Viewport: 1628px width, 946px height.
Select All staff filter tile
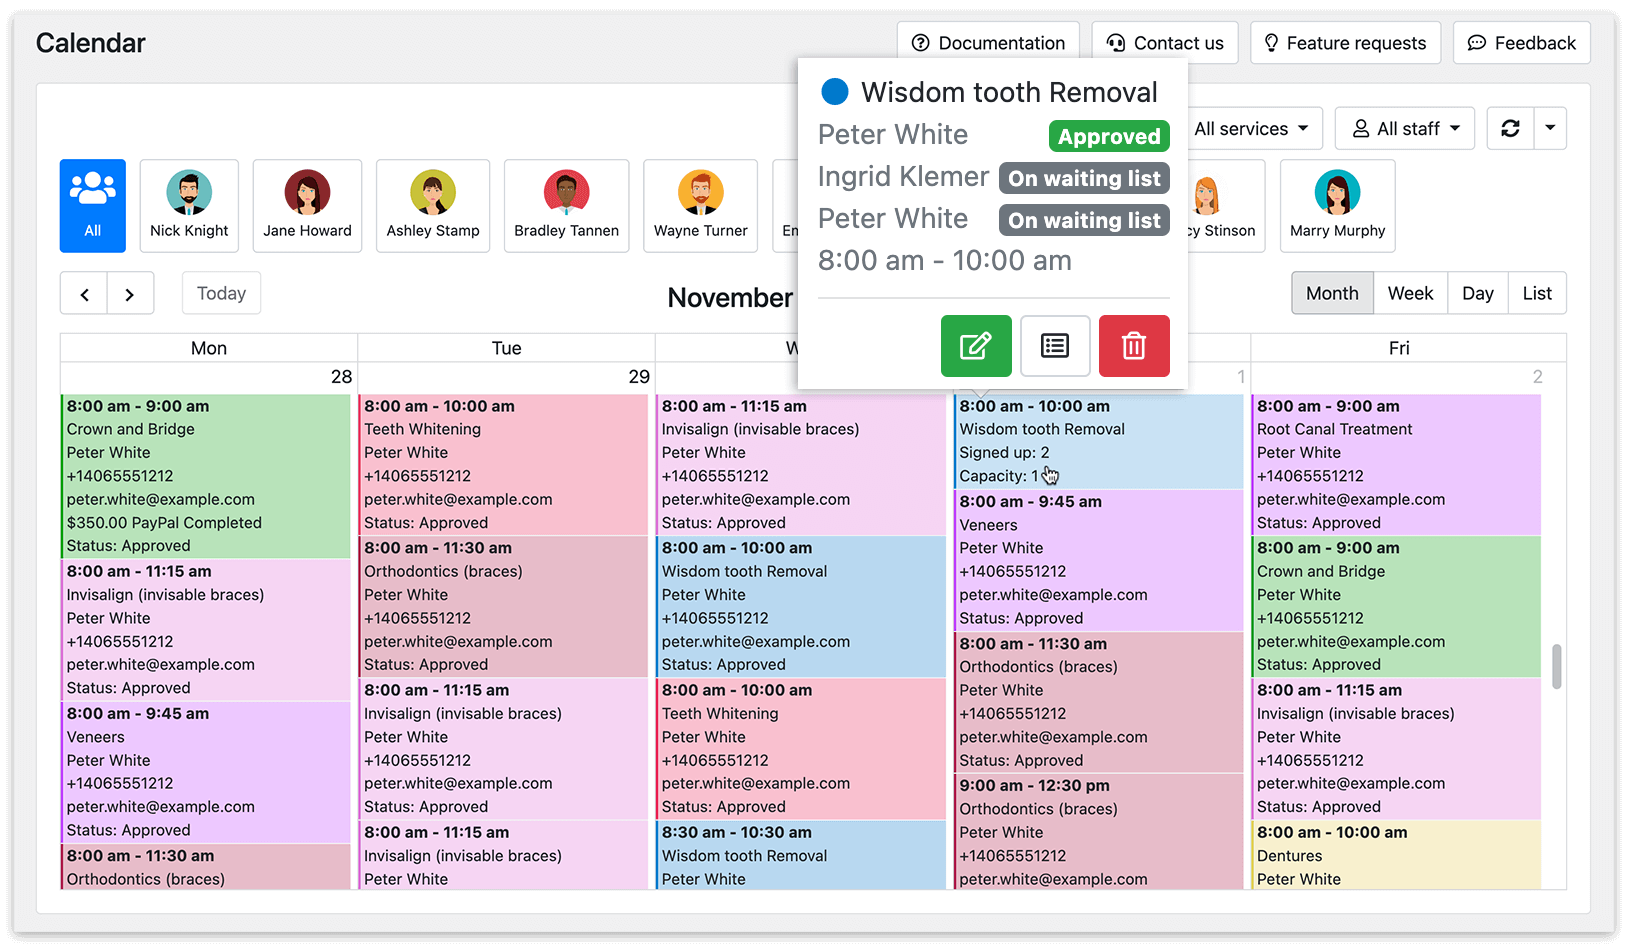93,205
